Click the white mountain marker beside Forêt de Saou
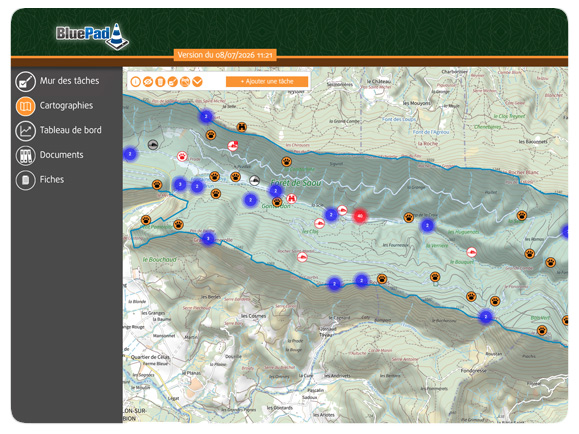579x434 pixels. (x=254, y=180)
